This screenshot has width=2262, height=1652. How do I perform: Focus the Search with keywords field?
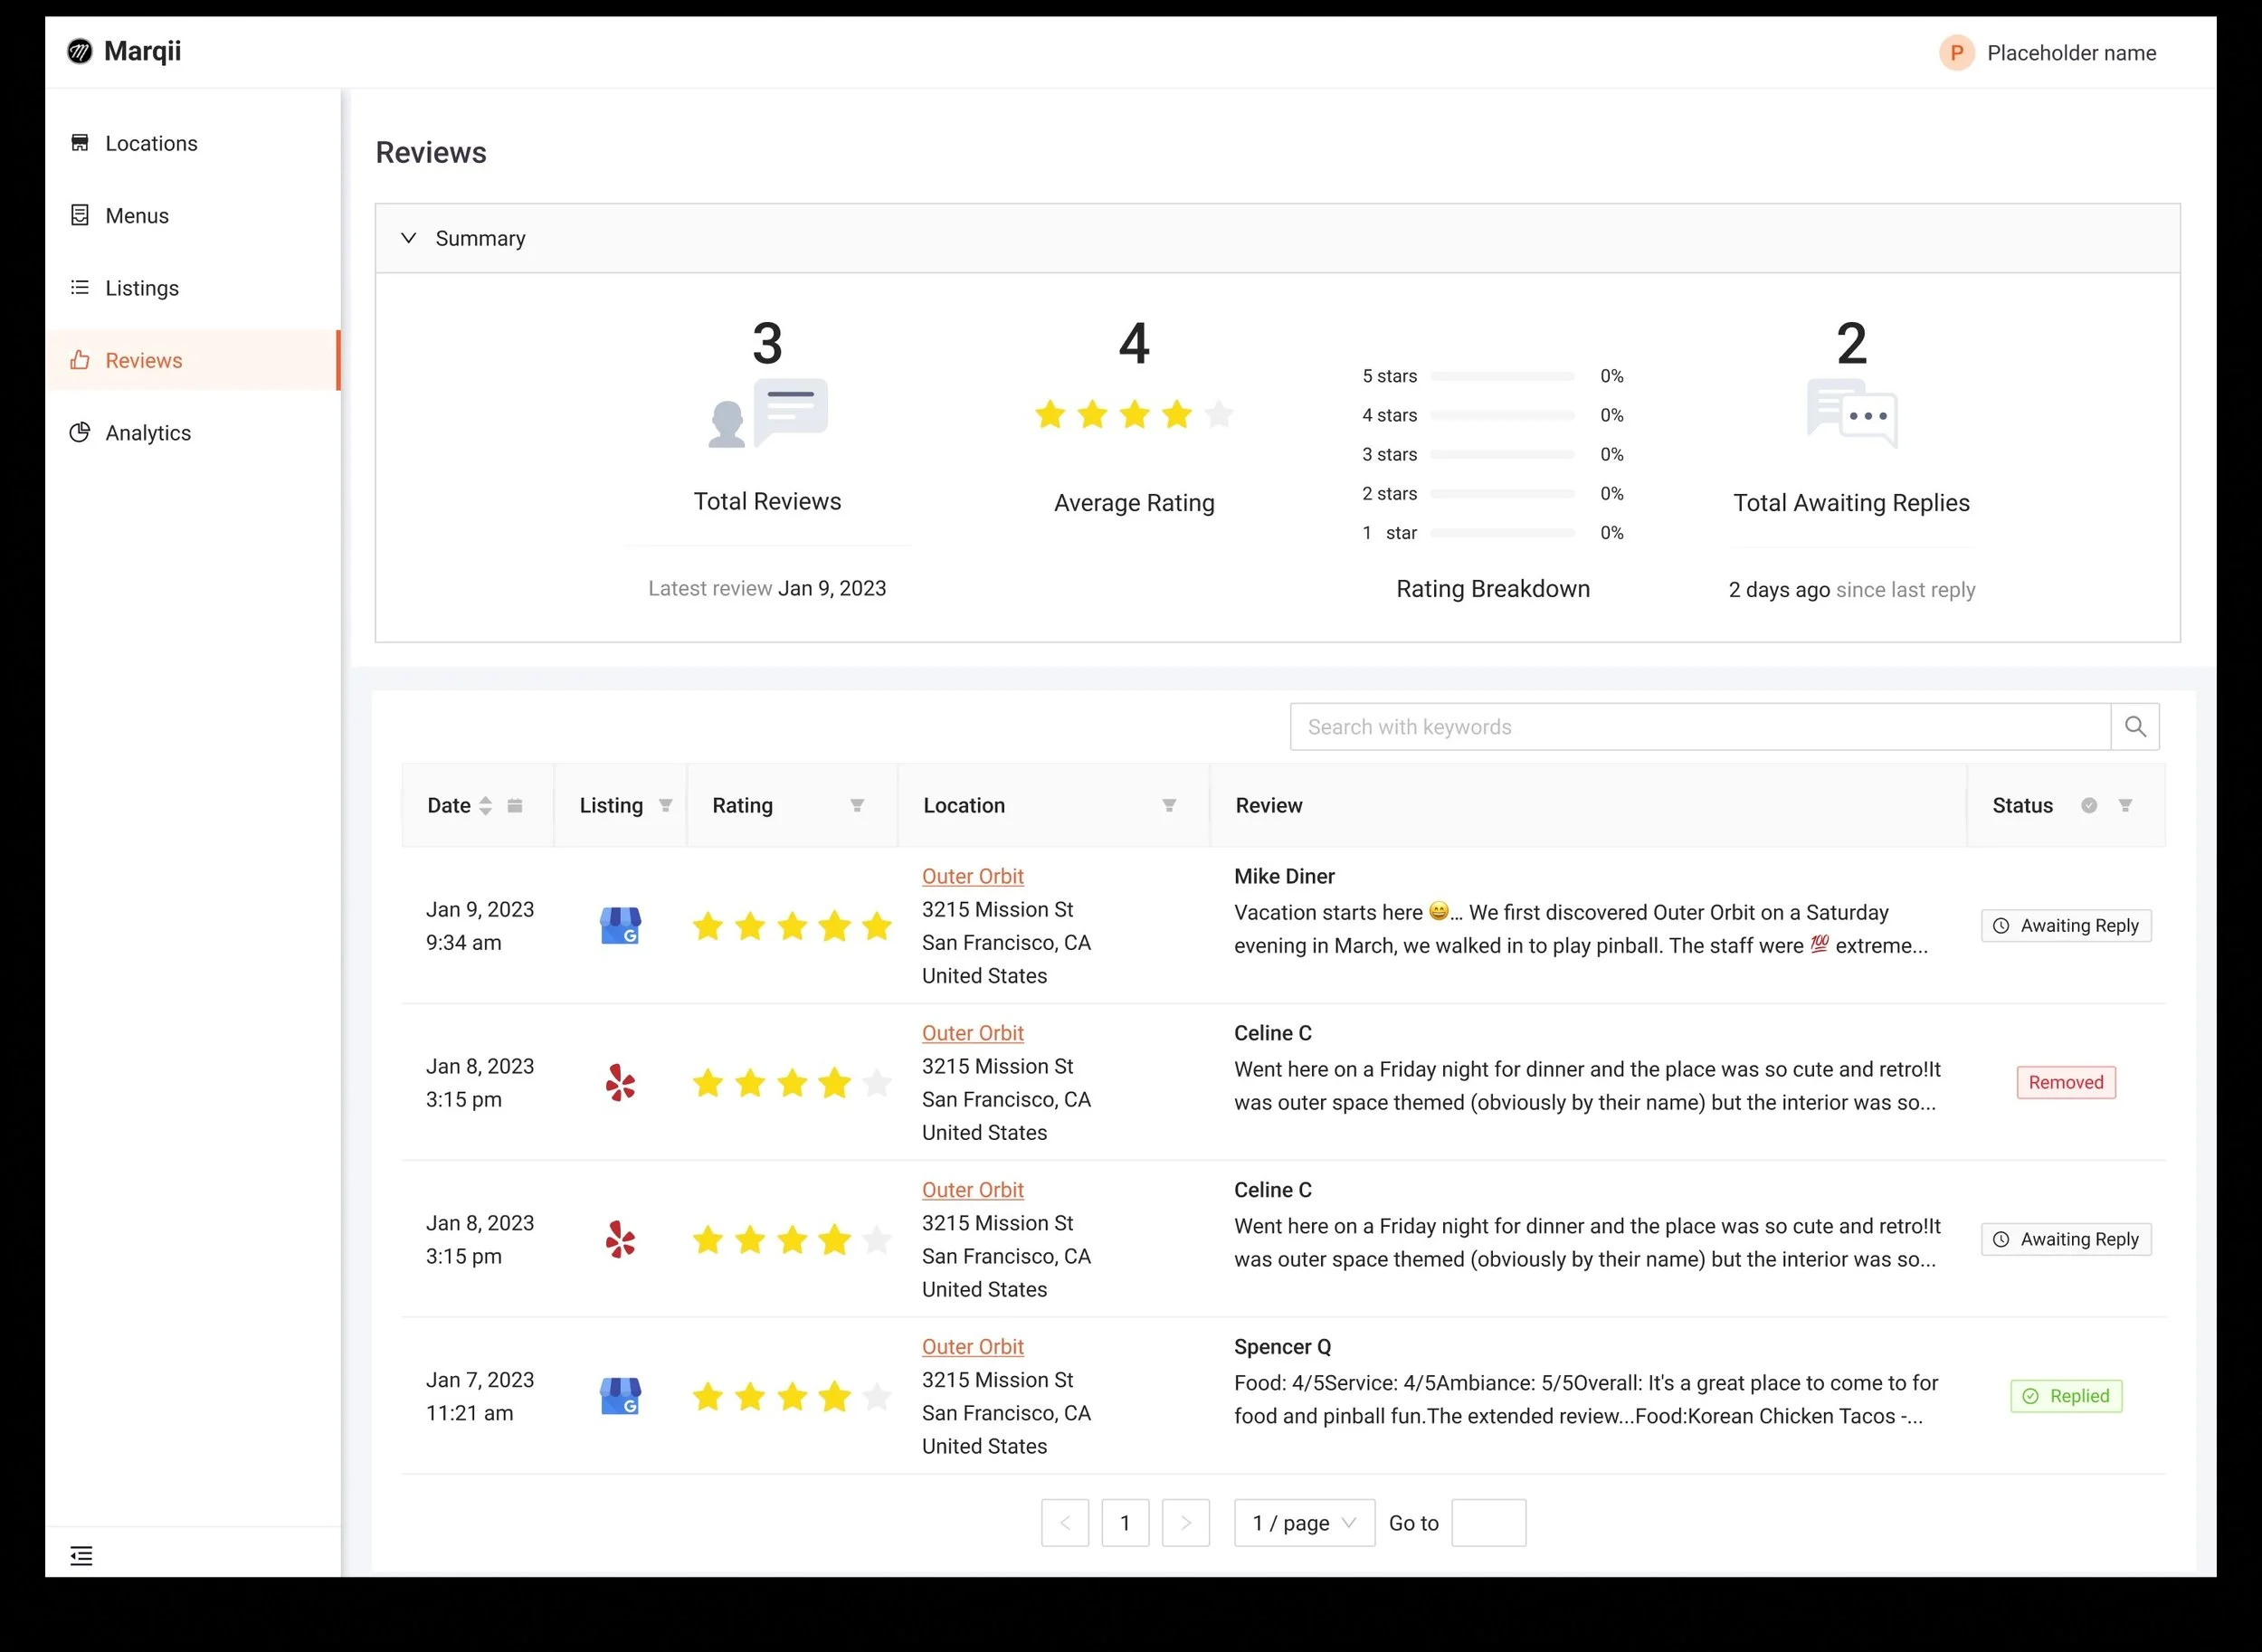[1700, 727]
